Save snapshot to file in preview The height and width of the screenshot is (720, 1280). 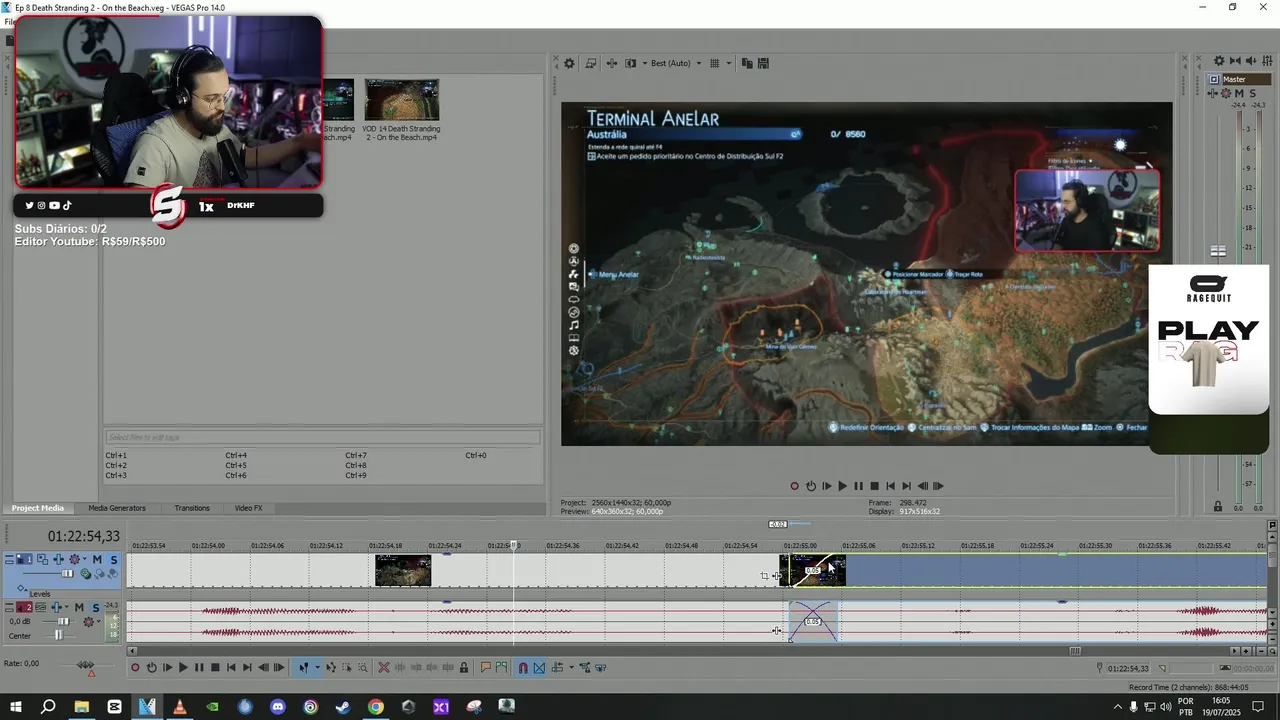point(765,63)
